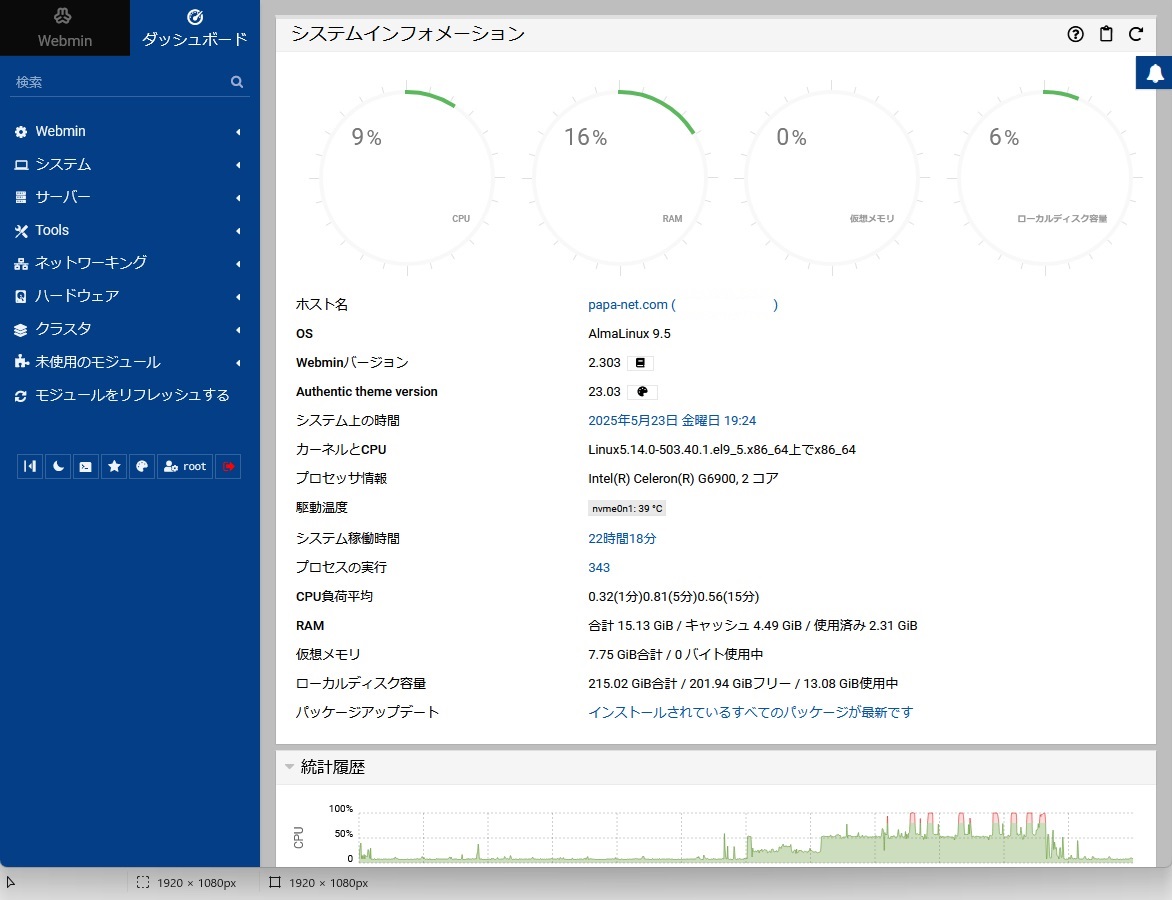This screenshot has height=900, width=1172.
Task: Expand the Webmin sidebar category
Action: 129,131
